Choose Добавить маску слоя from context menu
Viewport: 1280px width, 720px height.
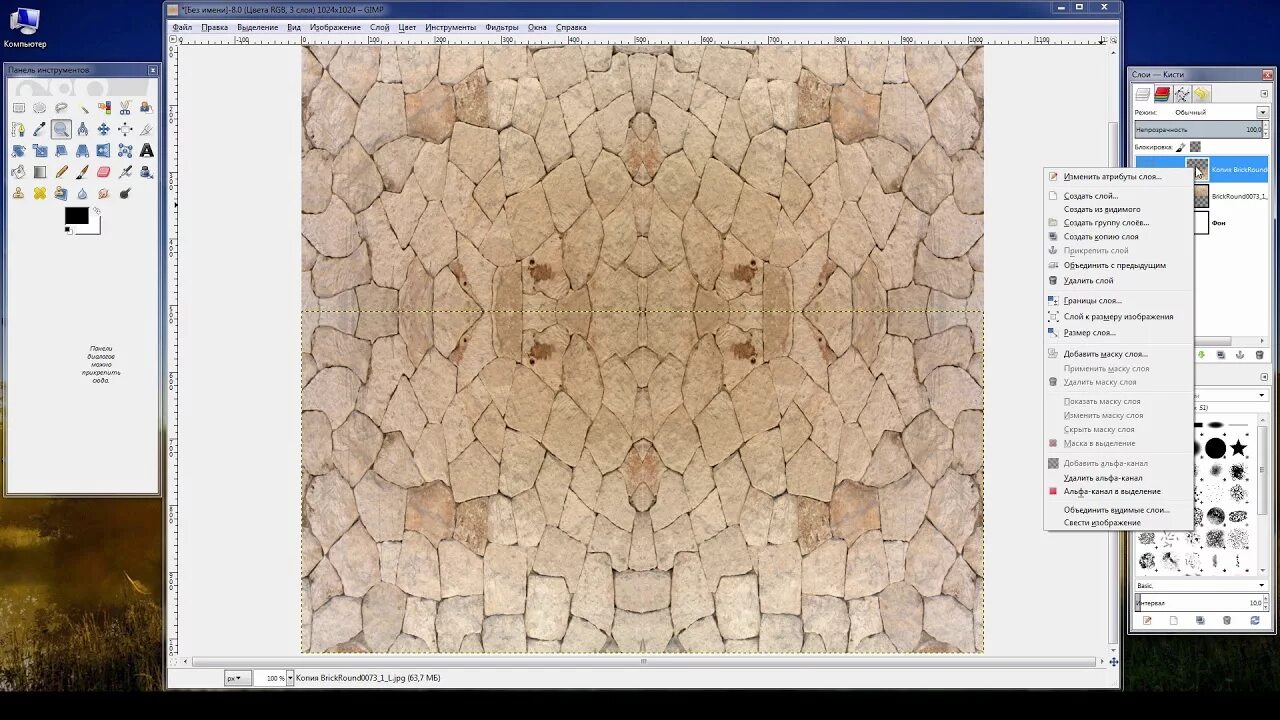point(1105,354)
